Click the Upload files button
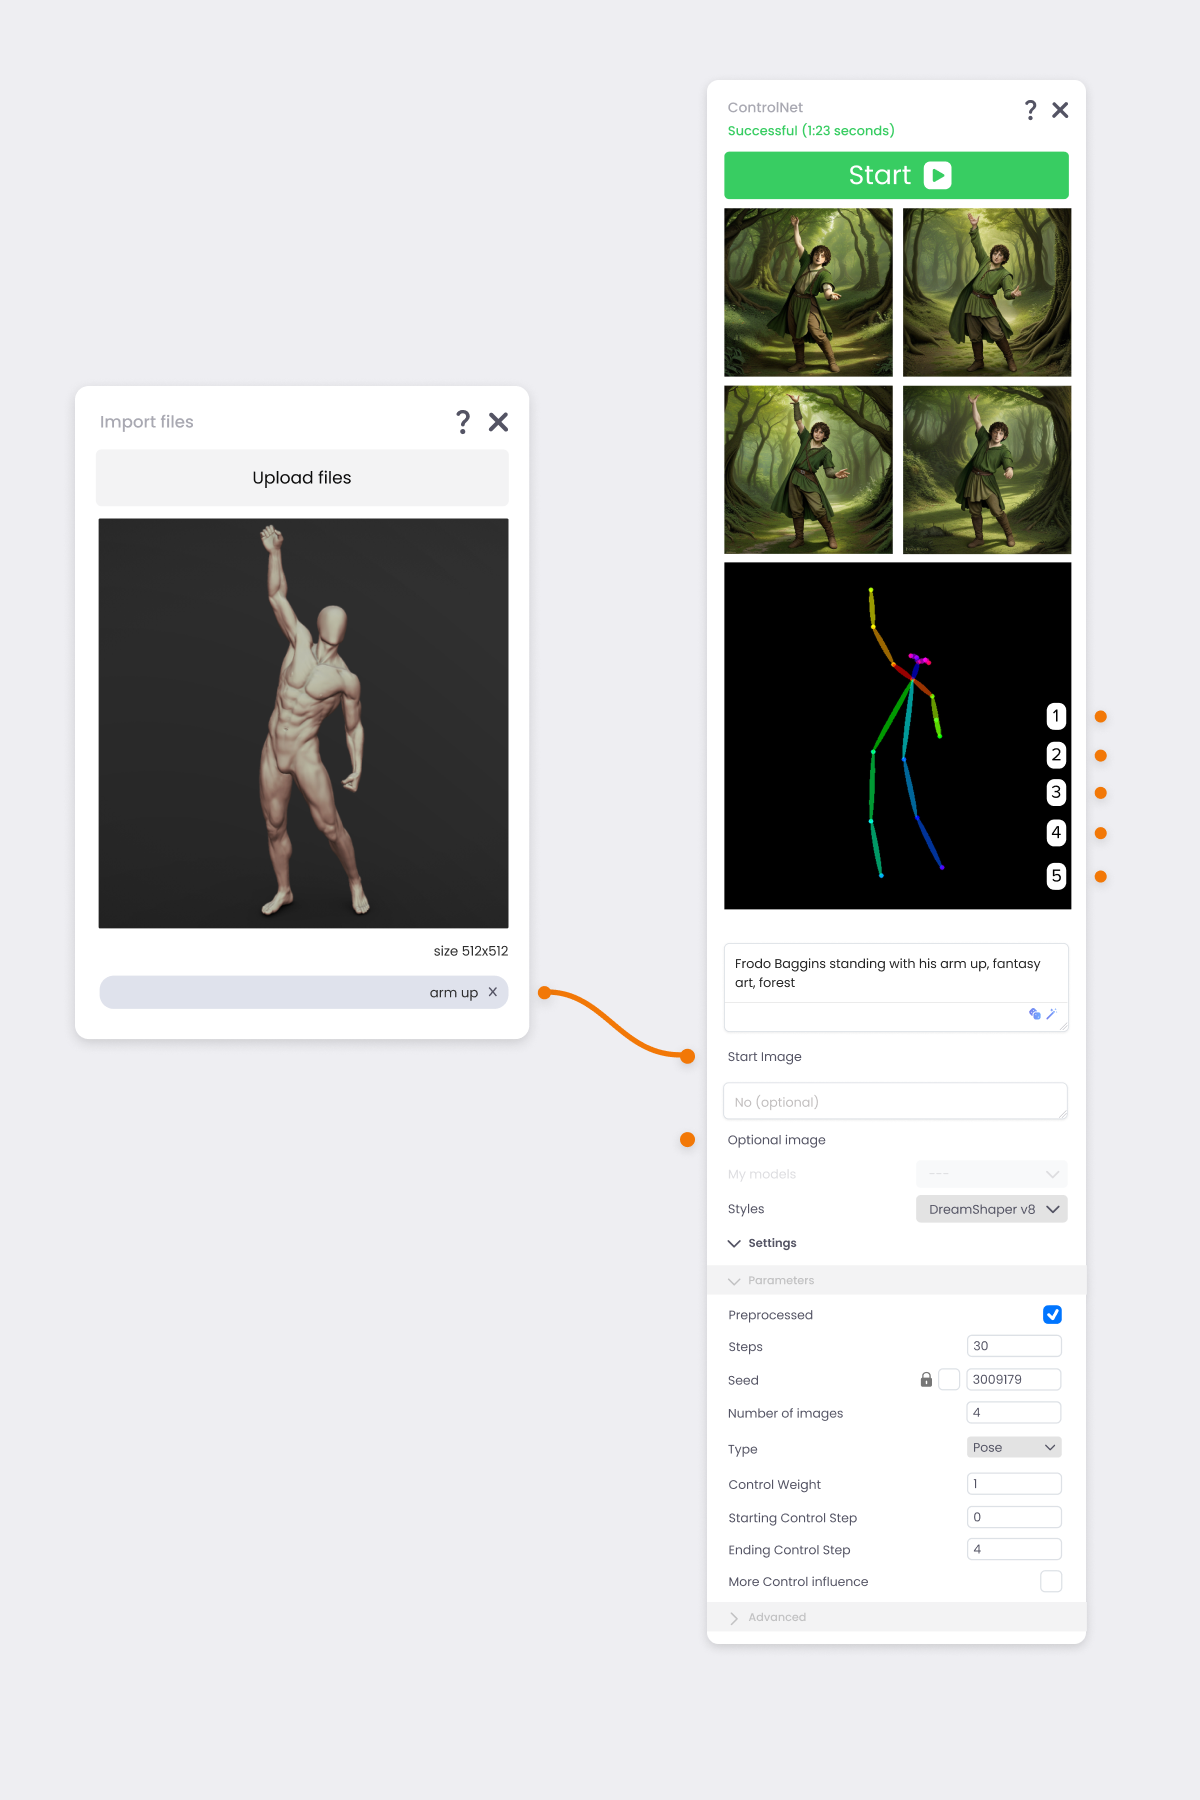This screenshot has height=1800, width=1200. coord(302,478)
